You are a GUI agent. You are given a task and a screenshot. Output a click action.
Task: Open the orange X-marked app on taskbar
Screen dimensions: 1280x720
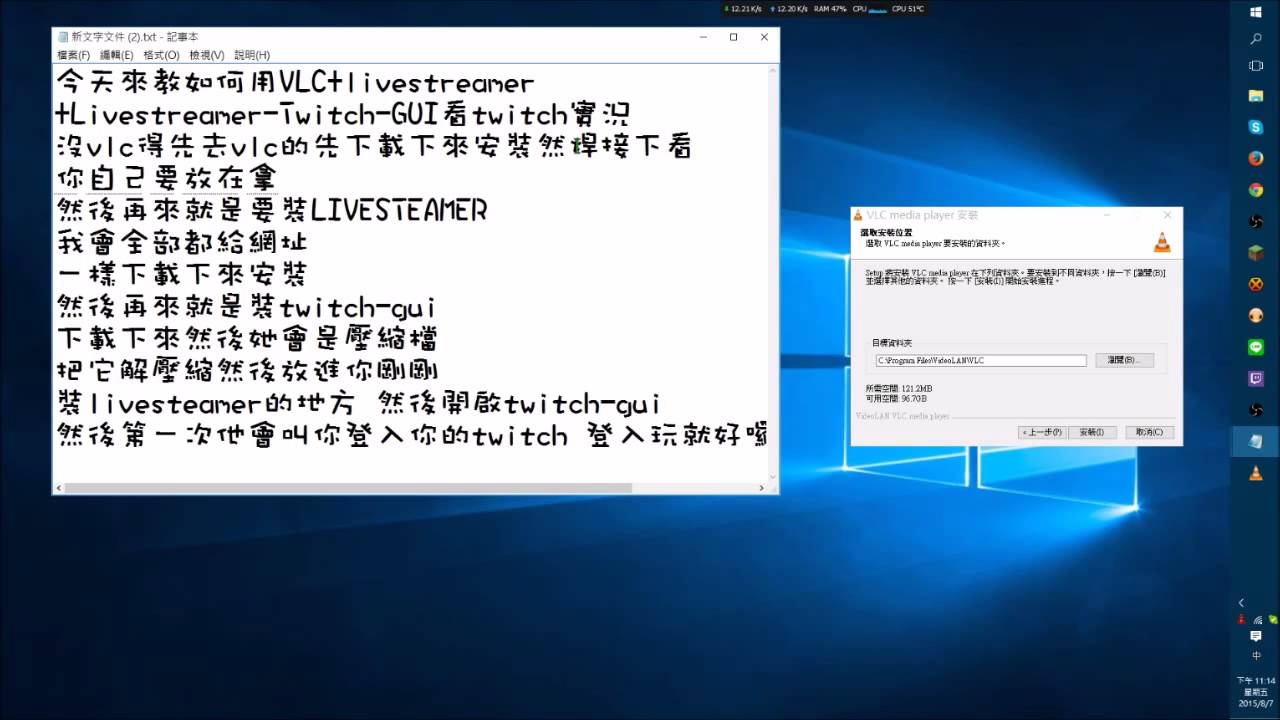(x=1256, y=284)
